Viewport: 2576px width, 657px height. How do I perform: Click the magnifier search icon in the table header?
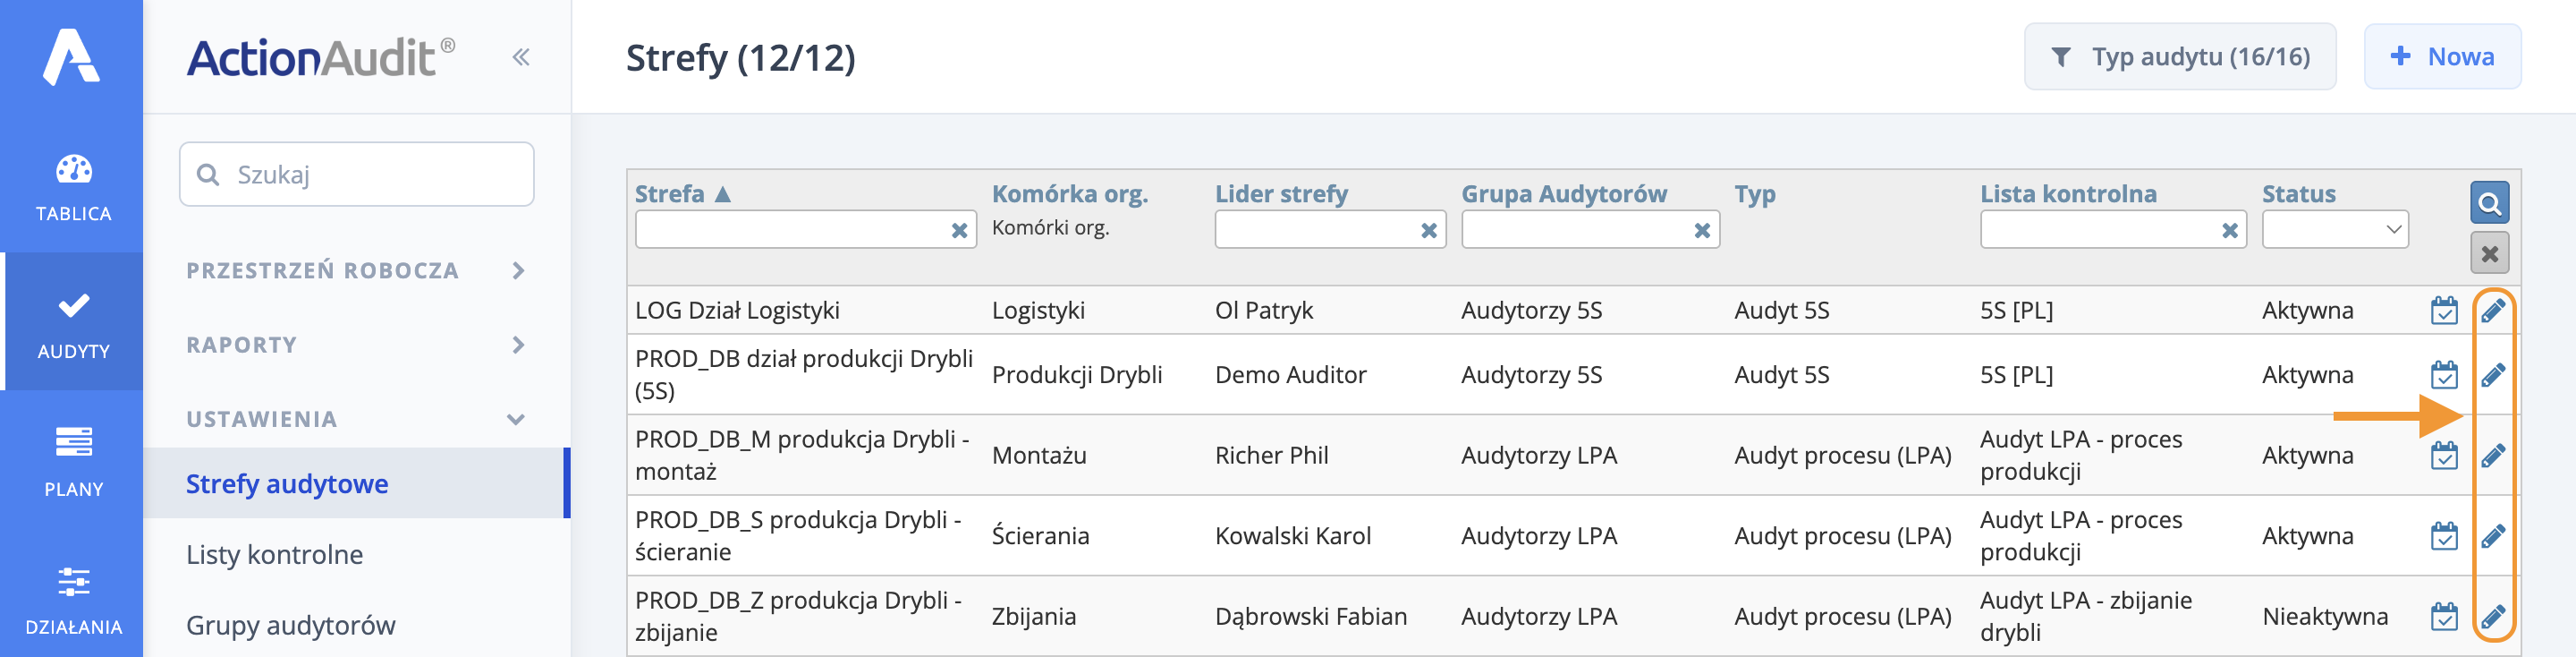pyautogui.click(x=2489, y=202)
